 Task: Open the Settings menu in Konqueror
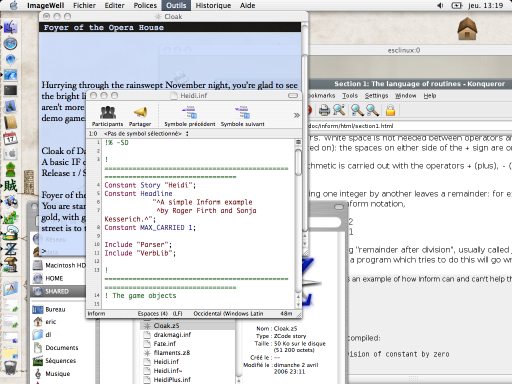pos(376,96)
